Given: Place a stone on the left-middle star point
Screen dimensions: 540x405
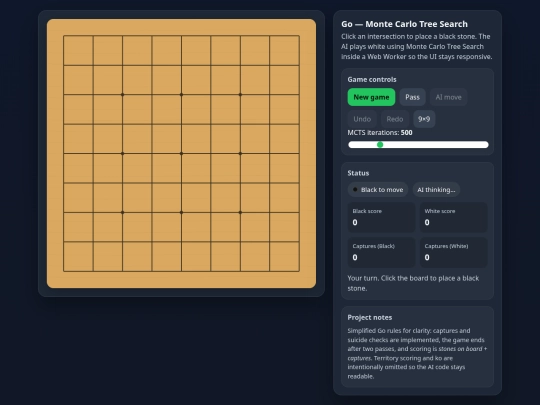Looking at the screenshot, I should point(123,153).
